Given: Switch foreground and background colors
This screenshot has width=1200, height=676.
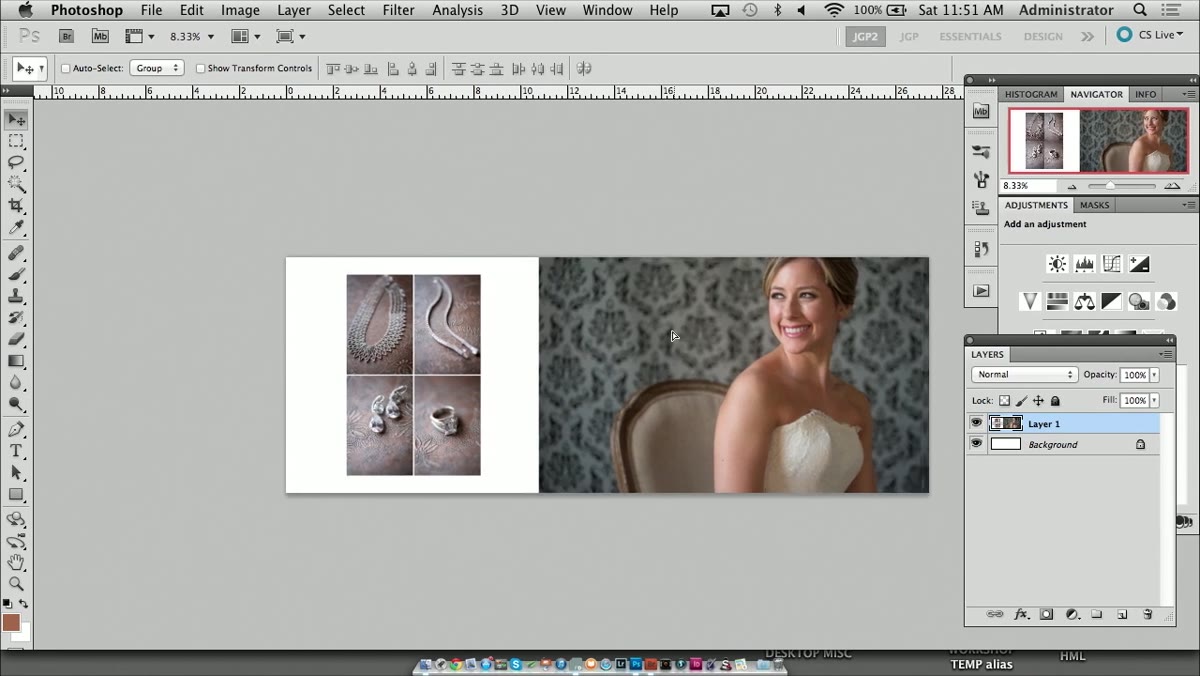Looking at the screenshot, I should click(24, 604).
